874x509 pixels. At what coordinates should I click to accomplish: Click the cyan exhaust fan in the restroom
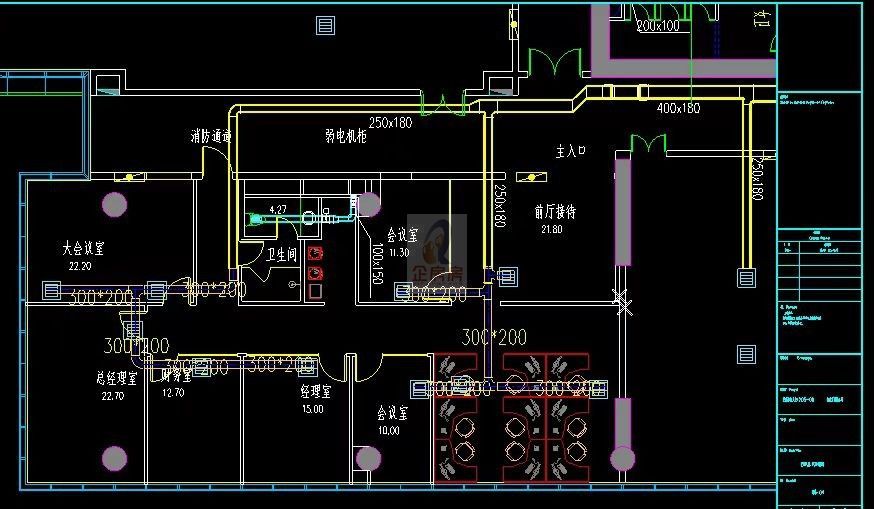tap(254, 219)
